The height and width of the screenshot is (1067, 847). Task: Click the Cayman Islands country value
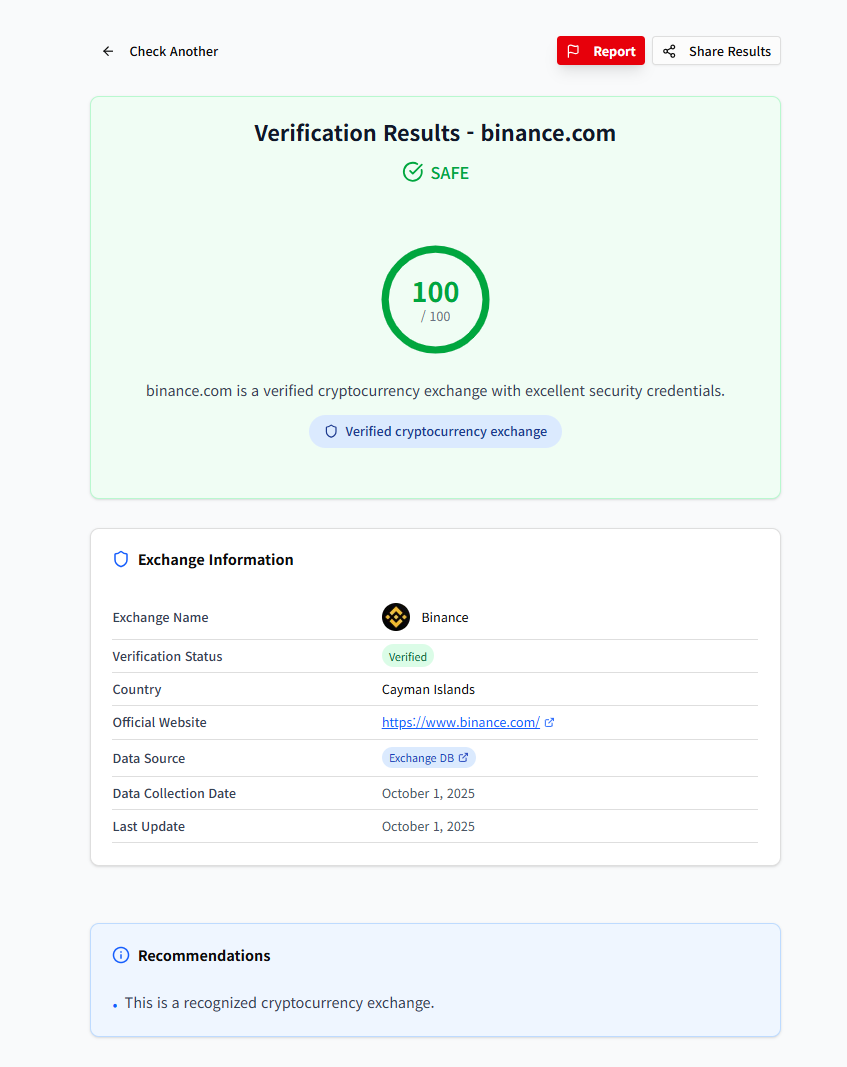click(x=429, y=689)
